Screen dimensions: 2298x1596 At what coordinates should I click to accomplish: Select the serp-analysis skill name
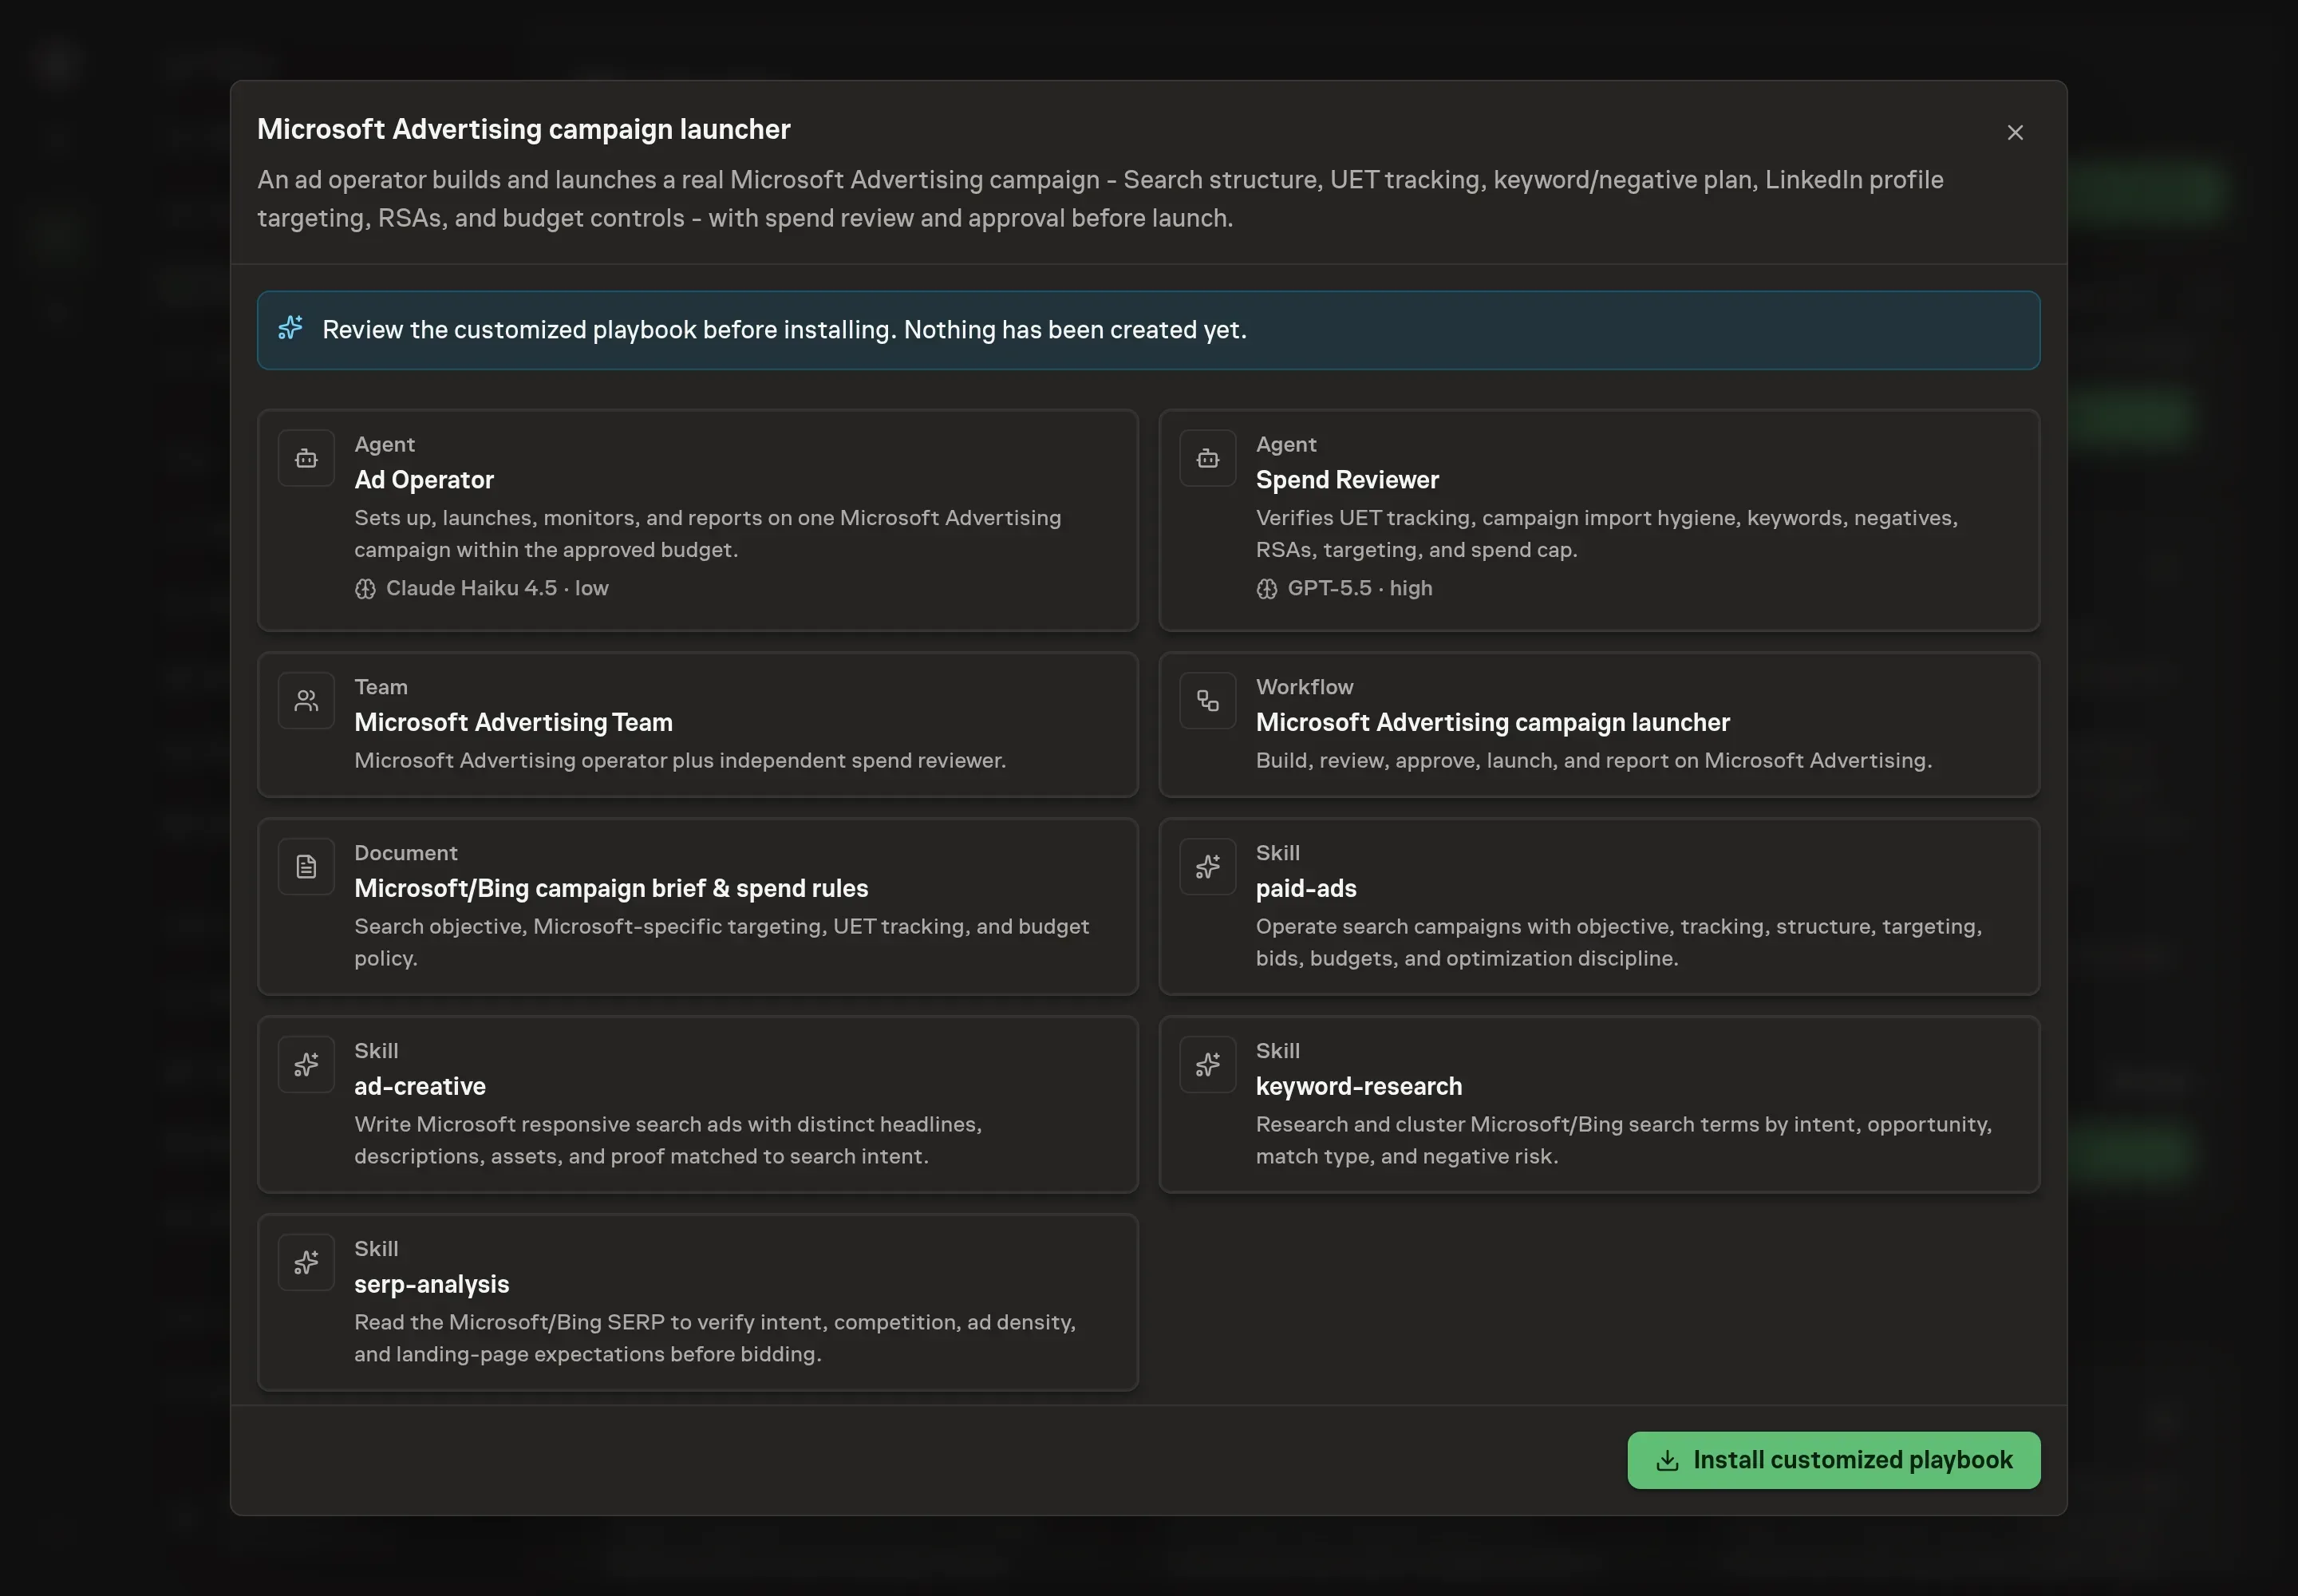[432, 1284]
